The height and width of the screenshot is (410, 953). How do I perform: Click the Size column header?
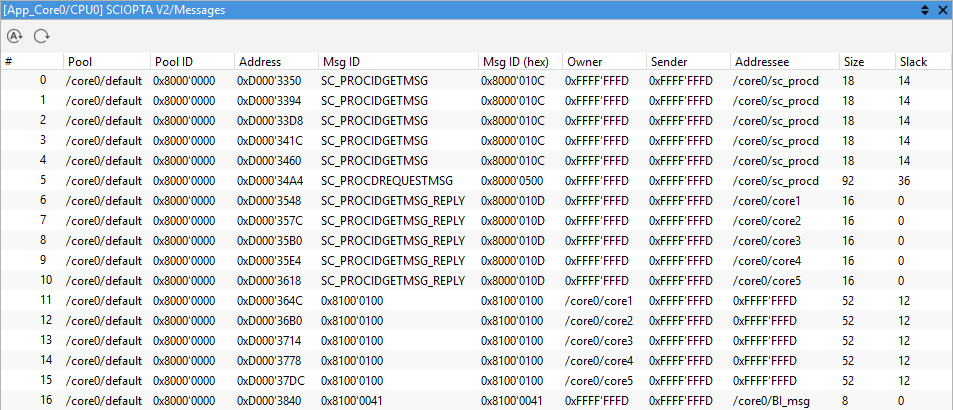(854, 62)
